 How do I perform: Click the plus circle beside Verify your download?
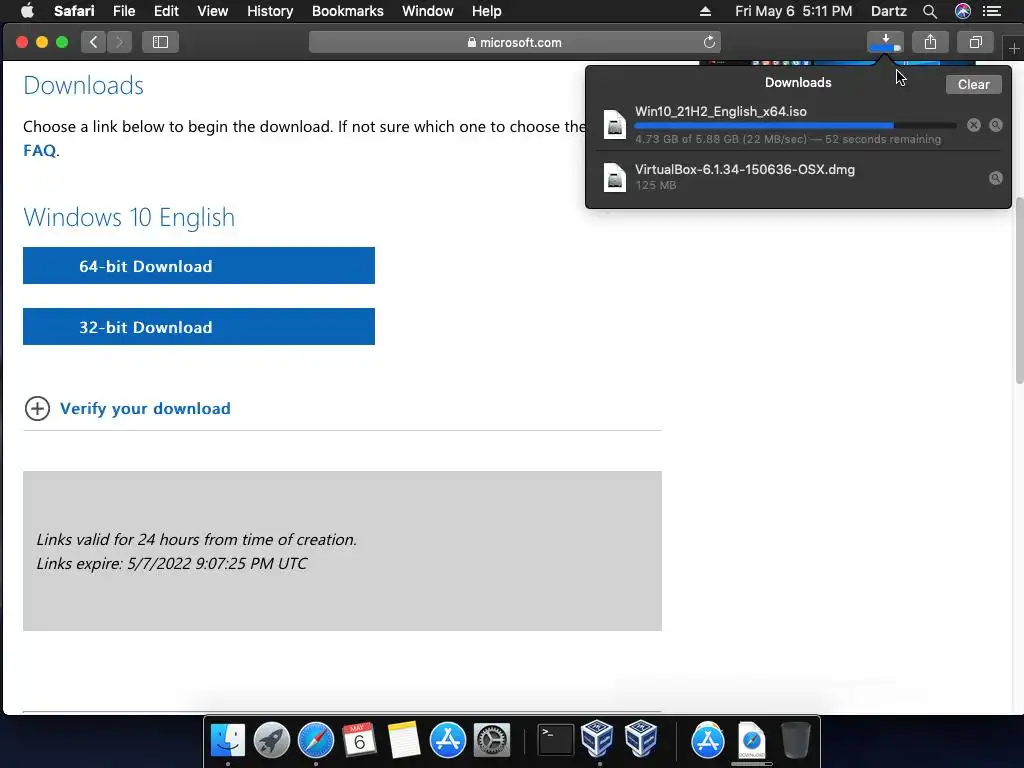click(x=37, y=408)
